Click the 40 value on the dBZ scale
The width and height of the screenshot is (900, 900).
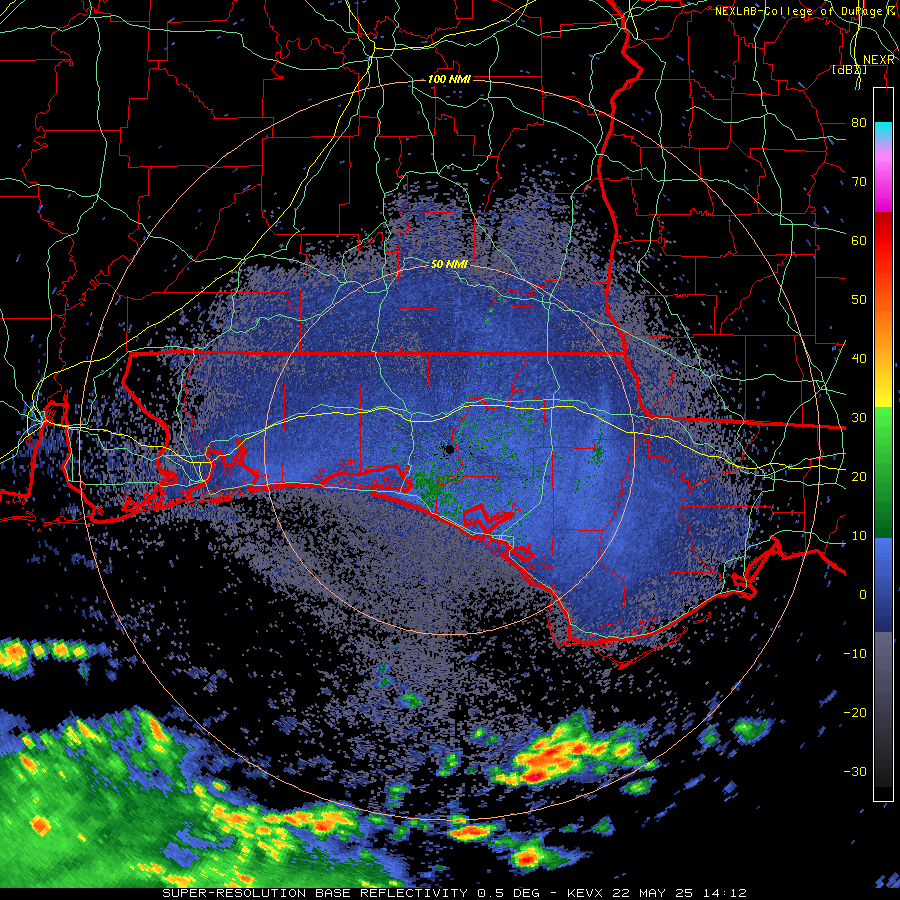click(x=859, y=359)
